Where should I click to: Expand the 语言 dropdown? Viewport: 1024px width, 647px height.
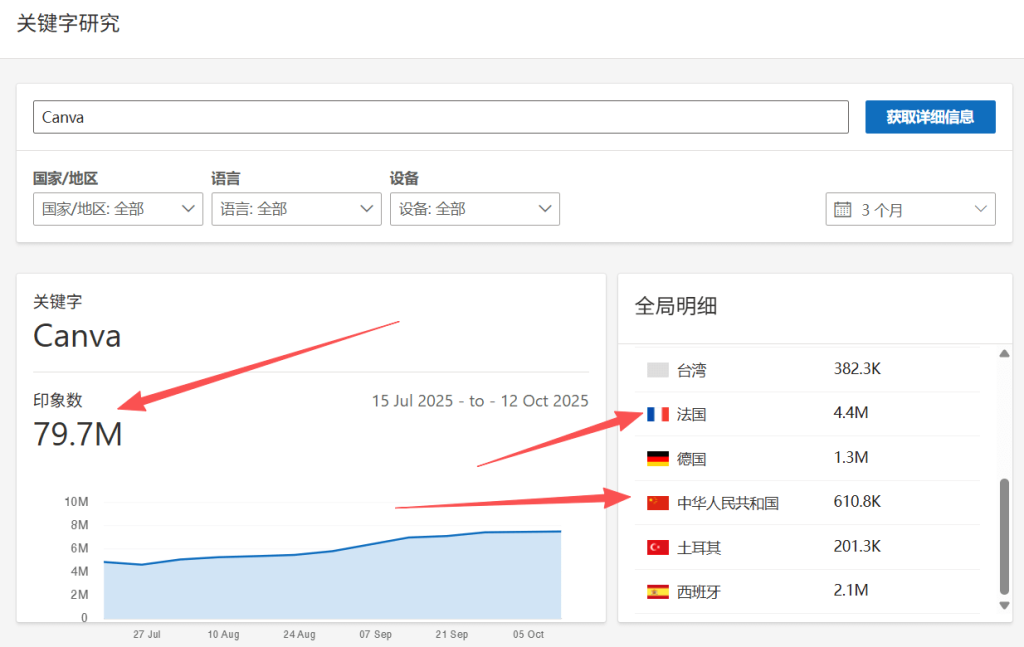pos(296,209)
